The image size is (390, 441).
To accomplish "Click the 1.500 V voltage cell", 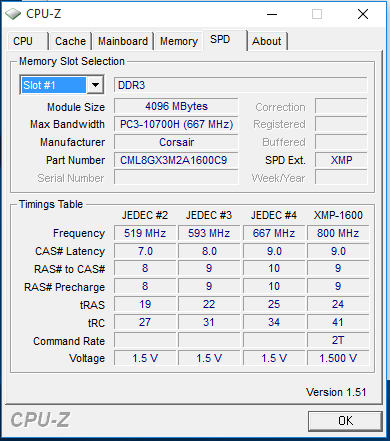I will point(338,358).
